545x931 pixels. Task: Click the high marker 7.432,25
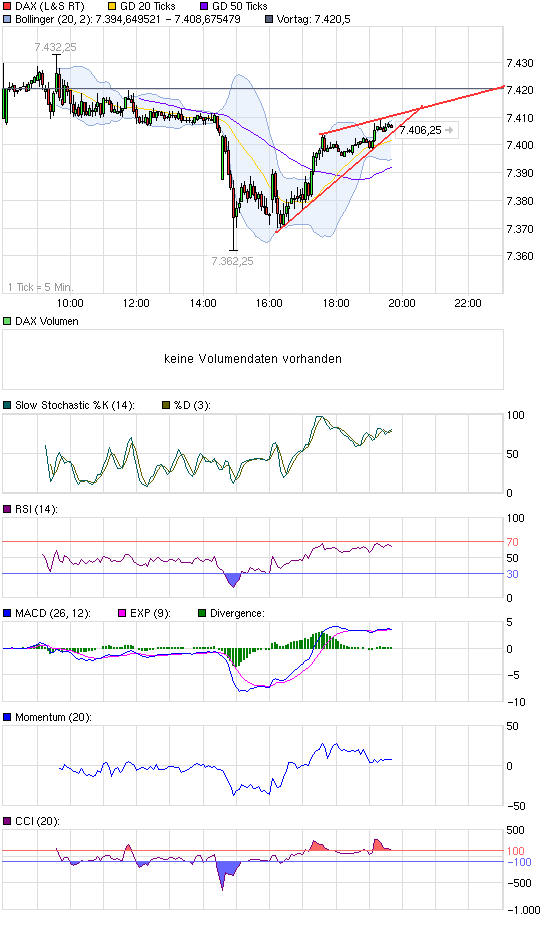coord(56,47)
